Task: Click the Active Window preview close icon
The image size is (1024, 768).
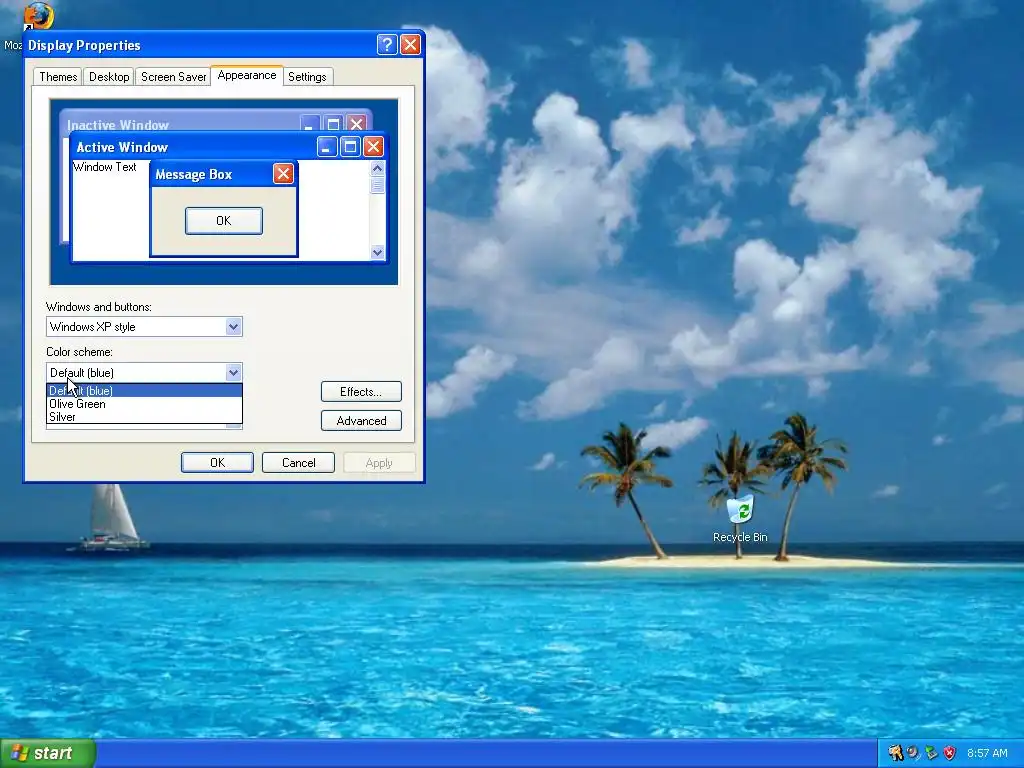Action: pyautogui.click(x=373, y=146)
